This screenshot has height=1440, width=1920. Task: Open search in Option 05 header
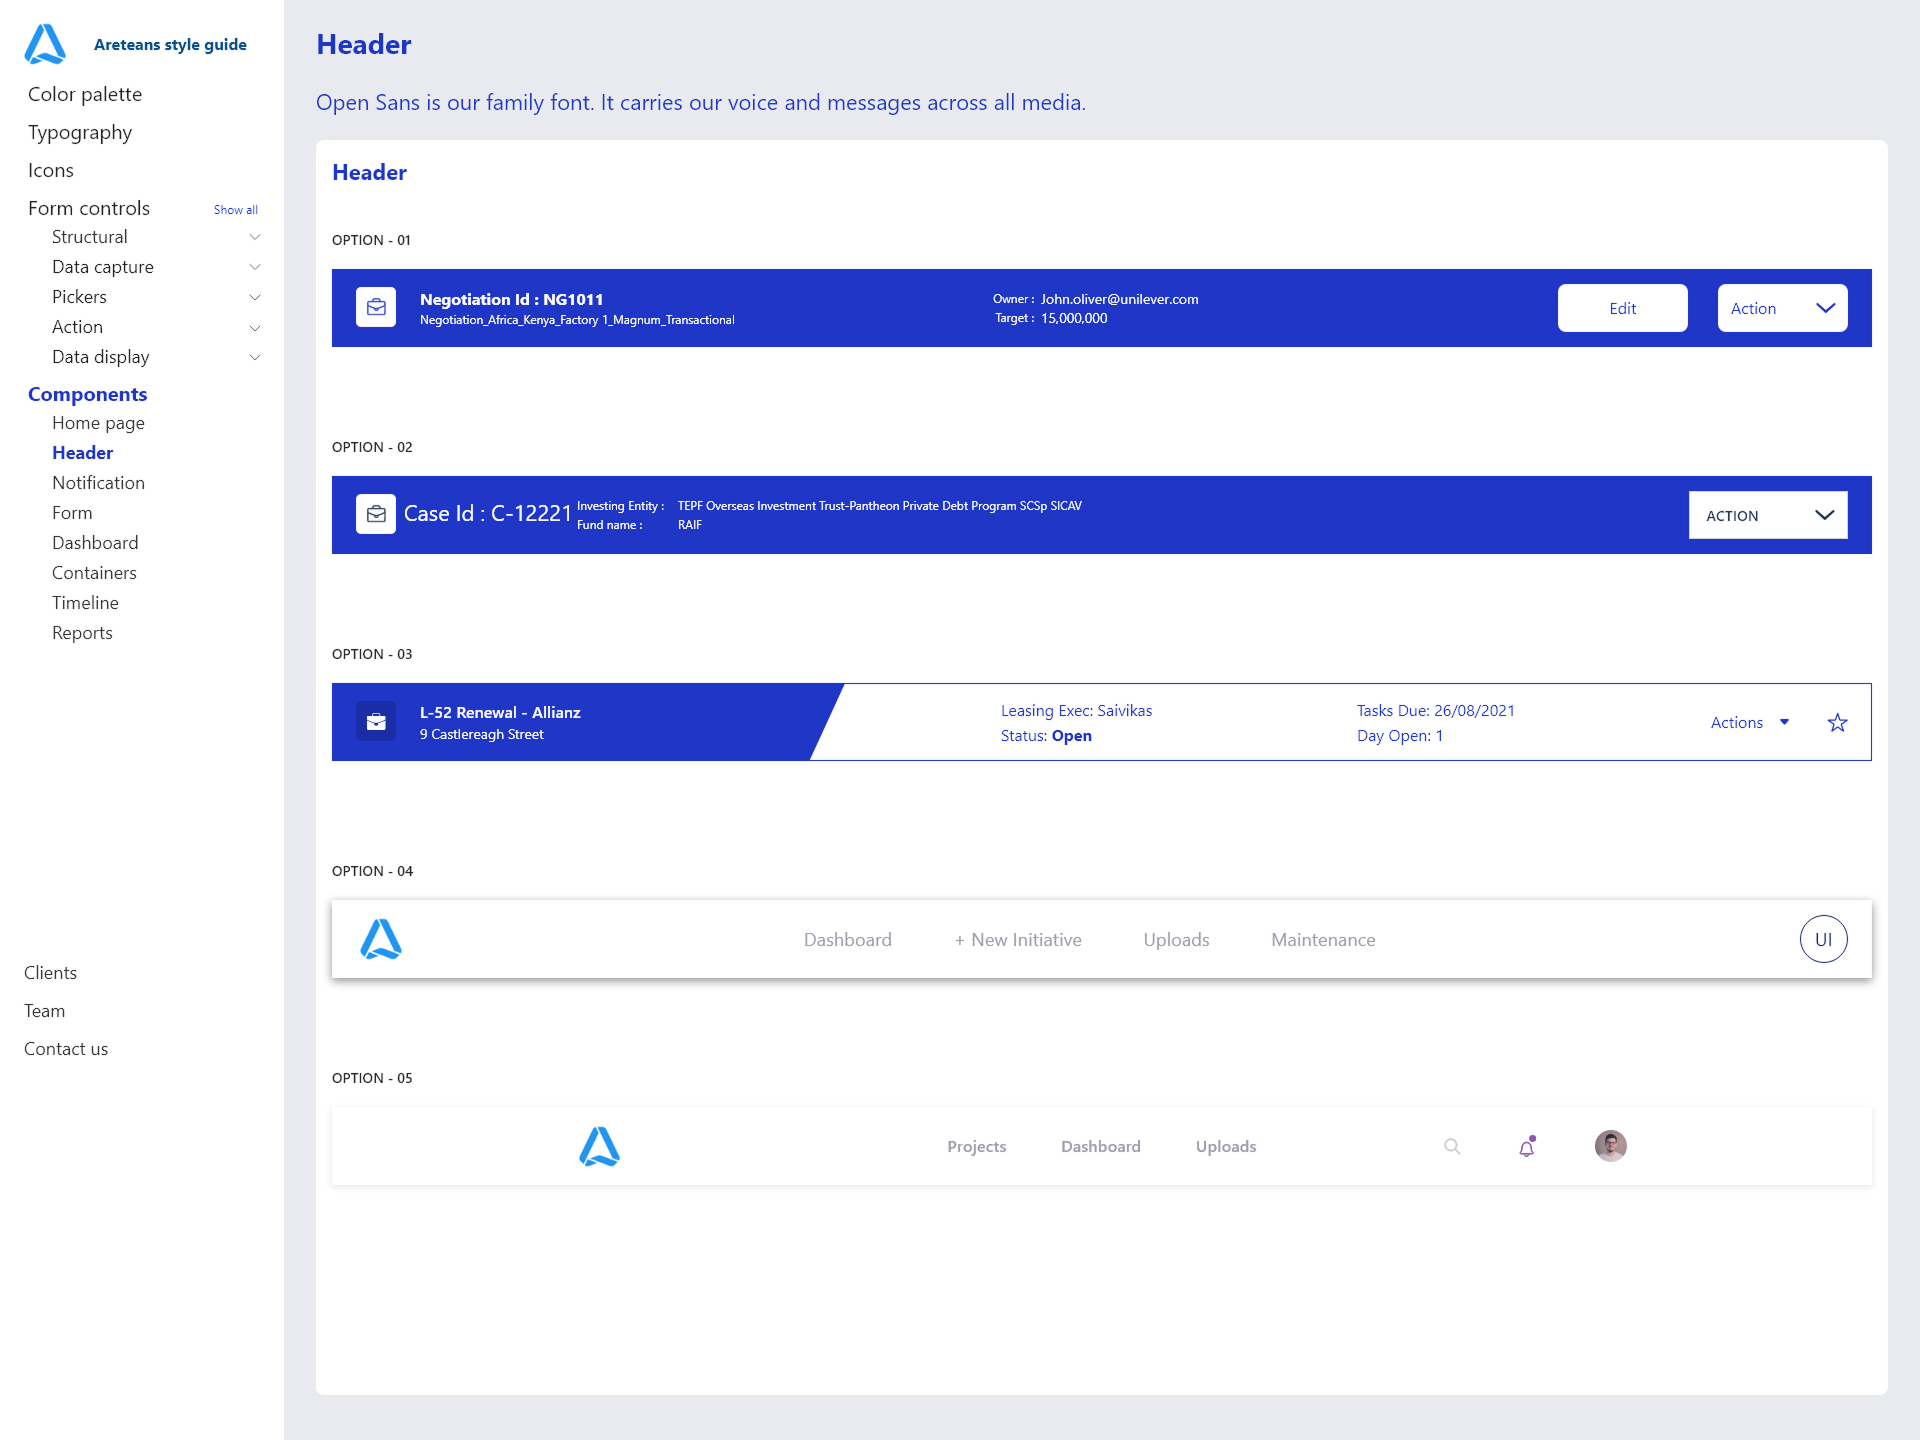[1452, 1147]
